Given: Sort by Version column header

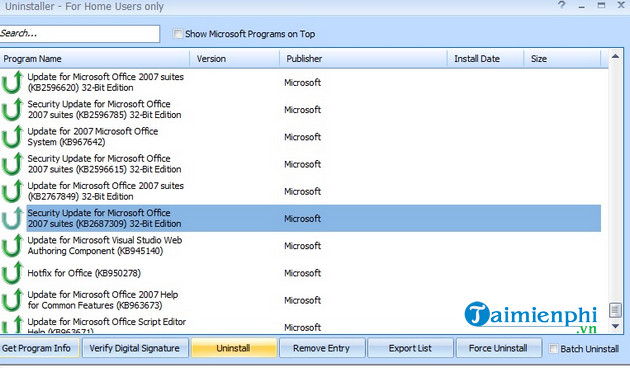Looking at the screenshot, I should 234,59.
